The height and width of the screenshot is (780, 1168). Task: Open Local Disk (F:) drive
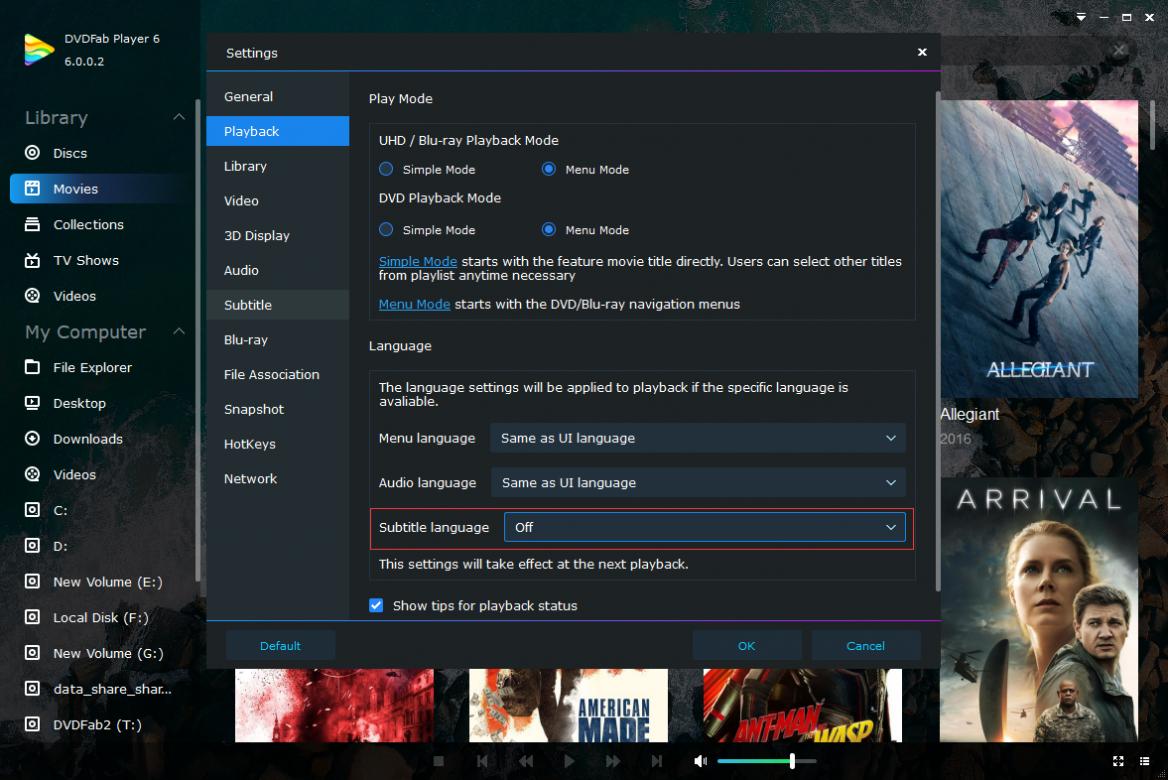[x=86, y=617]
